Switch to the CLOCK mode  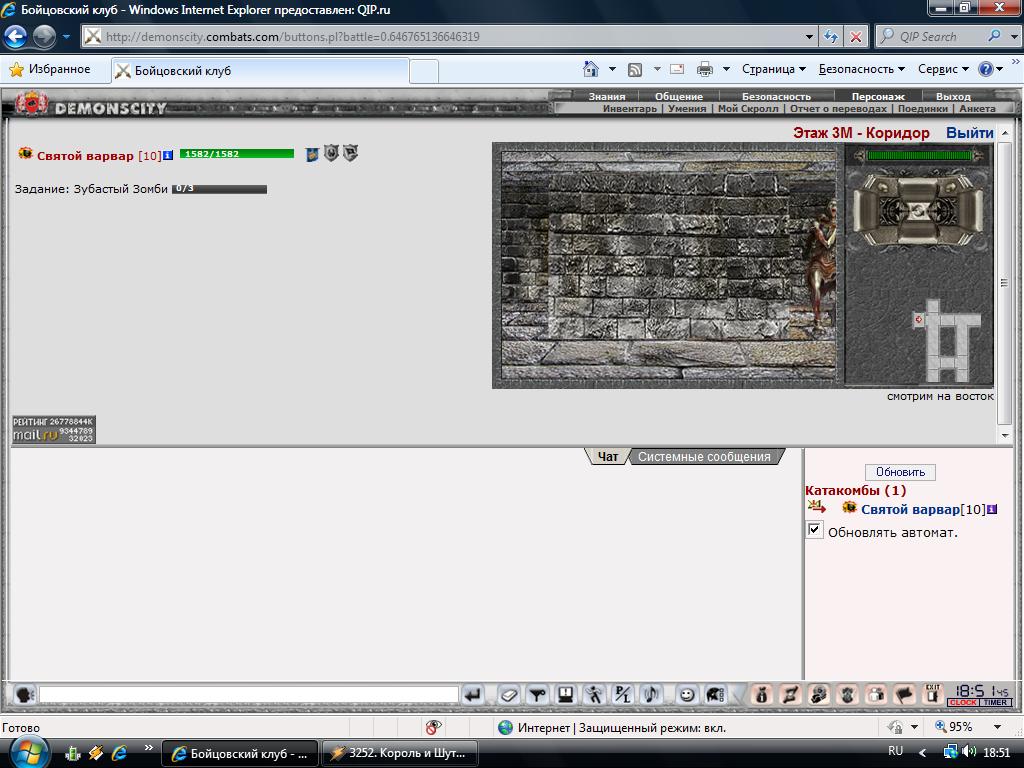coord(963,703)
